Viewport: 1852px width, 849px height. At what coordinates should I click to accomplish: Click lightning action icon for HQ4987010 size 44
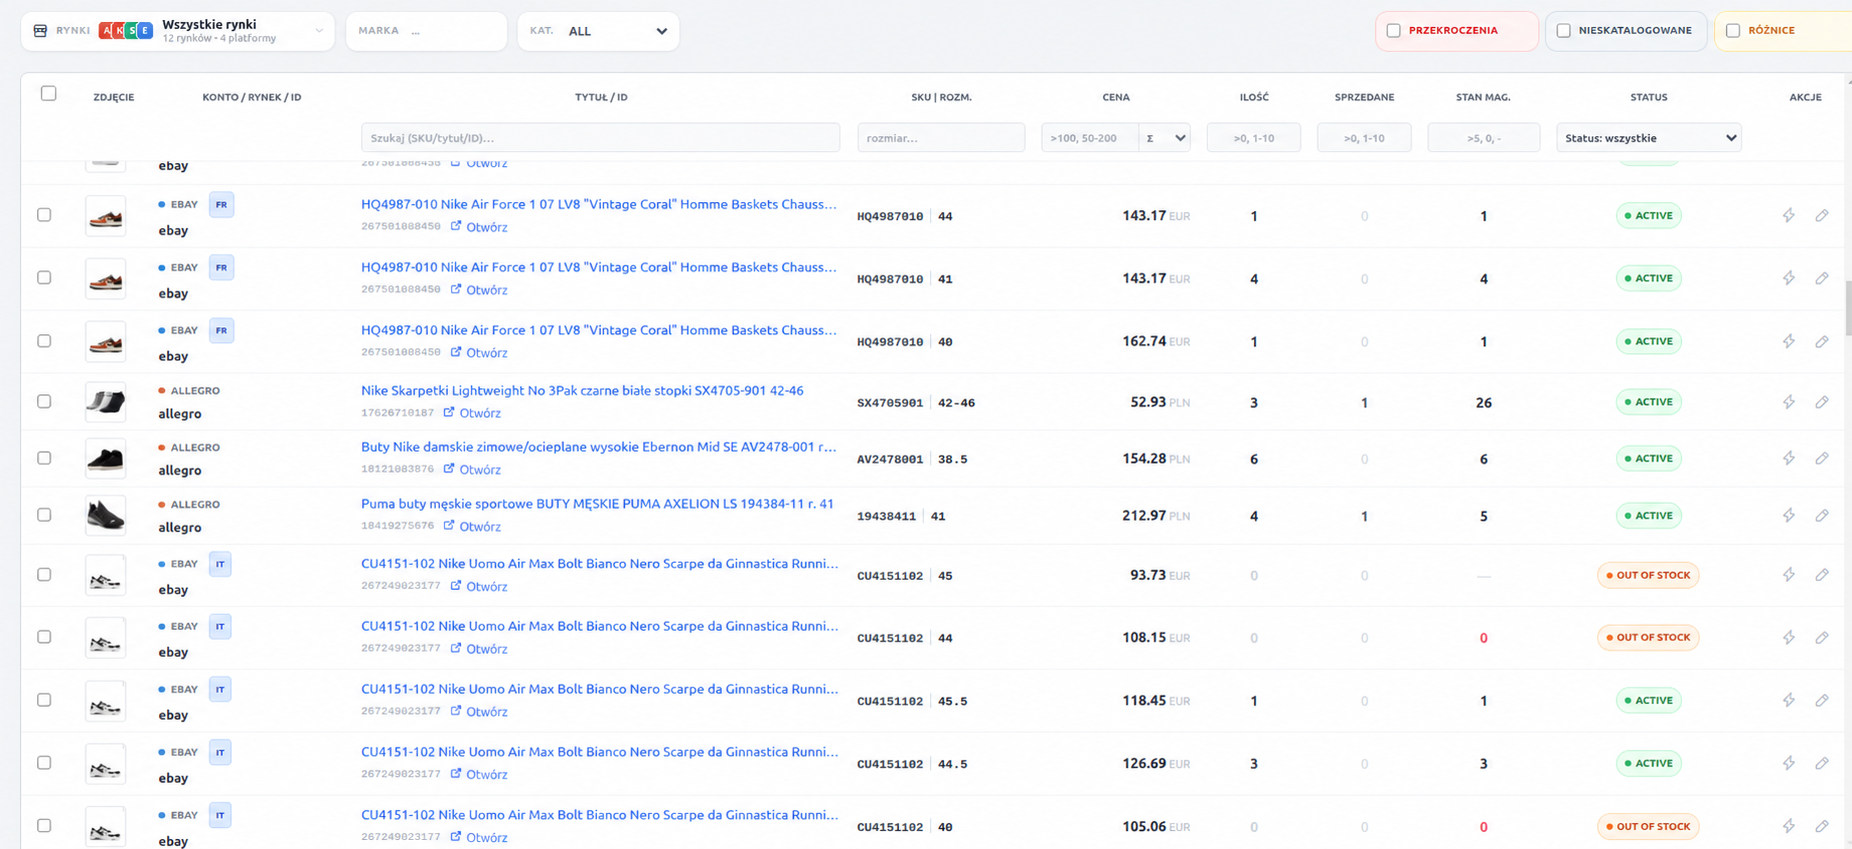pyautogui.click(x=1788, y=215)
